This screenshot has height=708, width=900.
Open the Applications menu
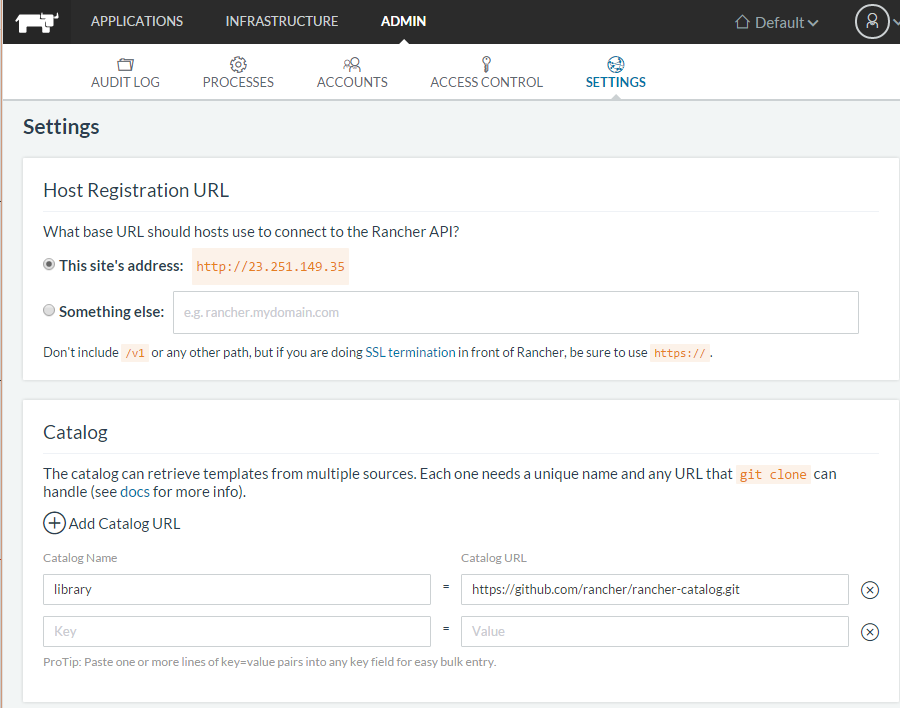coord(137,21)
